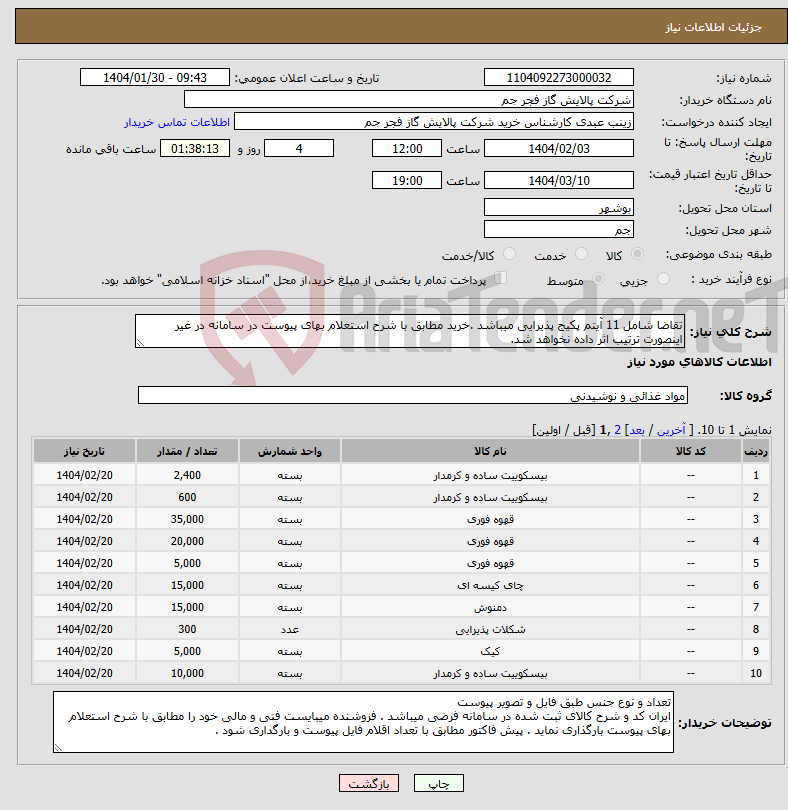This screenshot has width=788, height=810.
Task: Click the چاپ print button
Action: coord(439,783)
